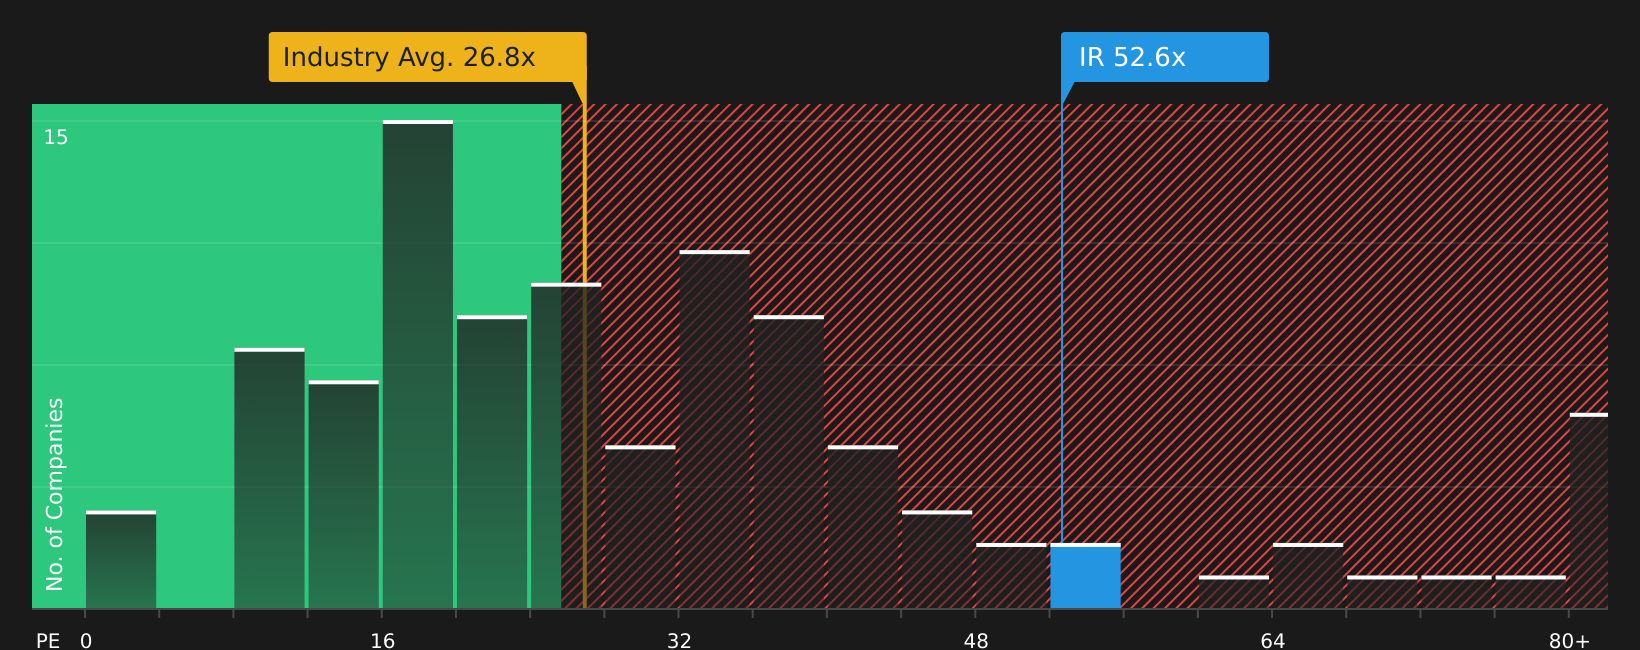Select the blue highlighted IR histogram bar
1640x650 pixels.
[1085, 576]
